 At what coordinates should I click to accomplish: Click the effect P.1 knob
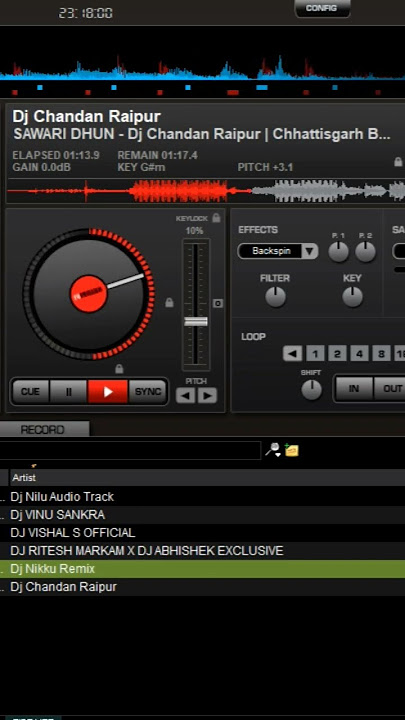click(x=338, y=252)
